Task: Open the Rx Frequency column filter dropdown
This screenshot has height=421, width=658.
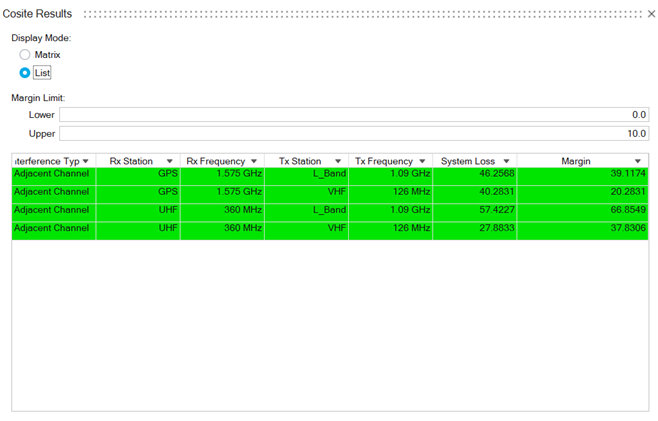Action: pos(254,161)
